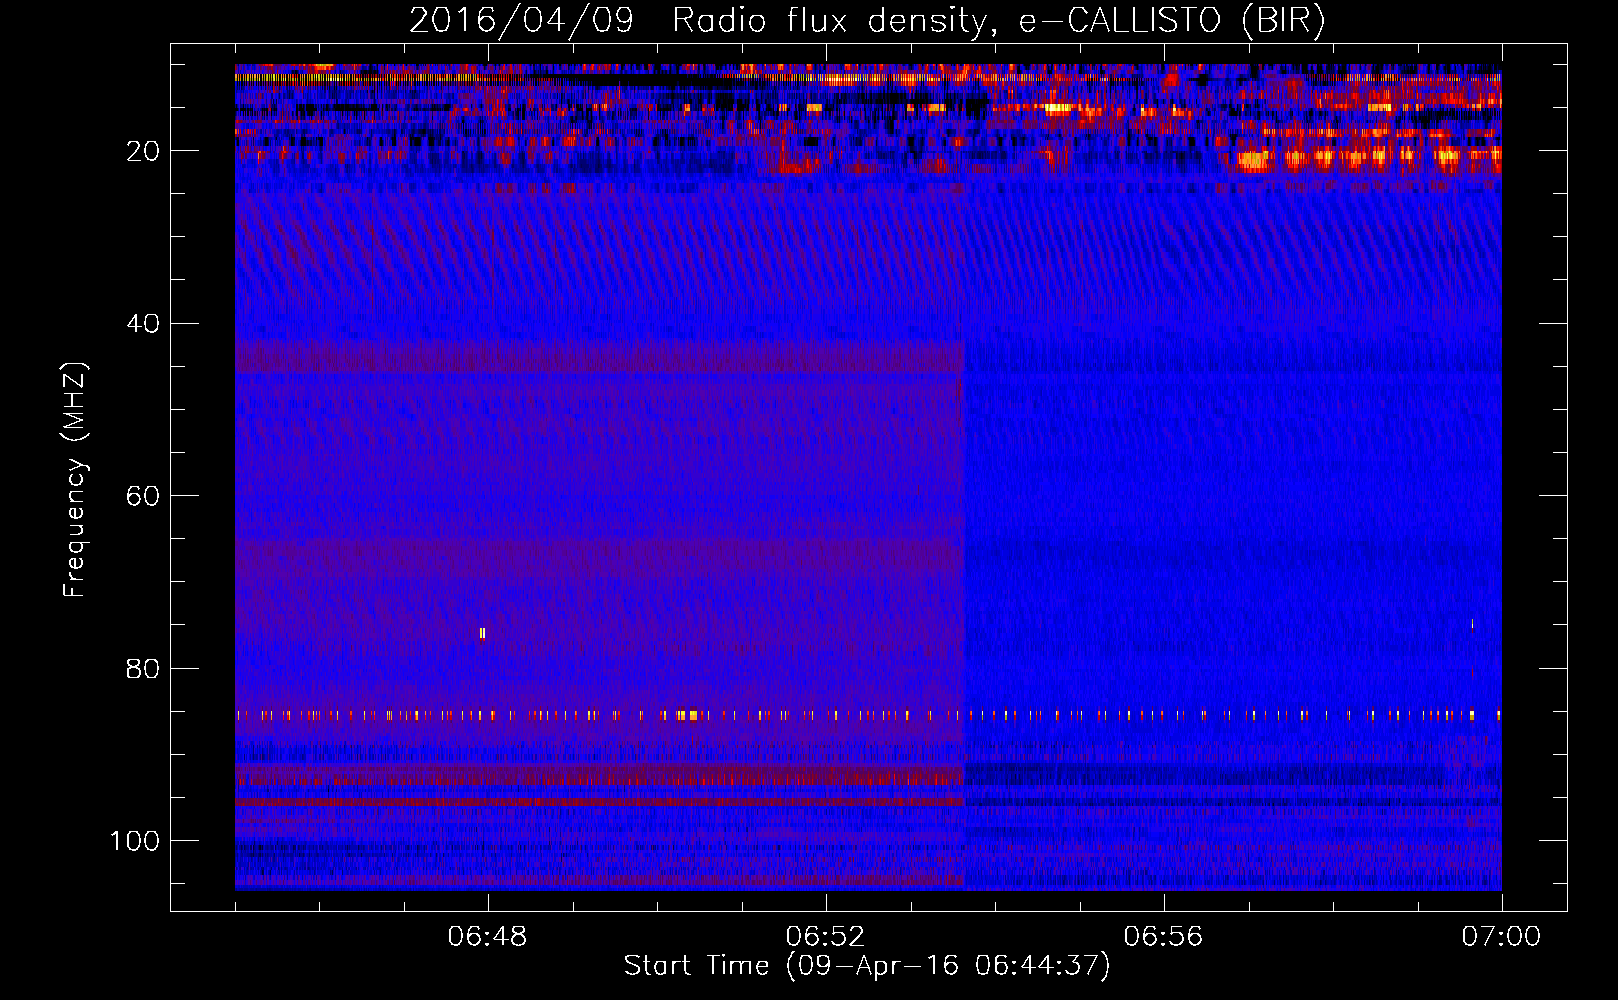Click the 'Frequency (MHZ)' axis label
Image resolution: width=1618 pixels, height=1000 pixels.
[75, 480]
